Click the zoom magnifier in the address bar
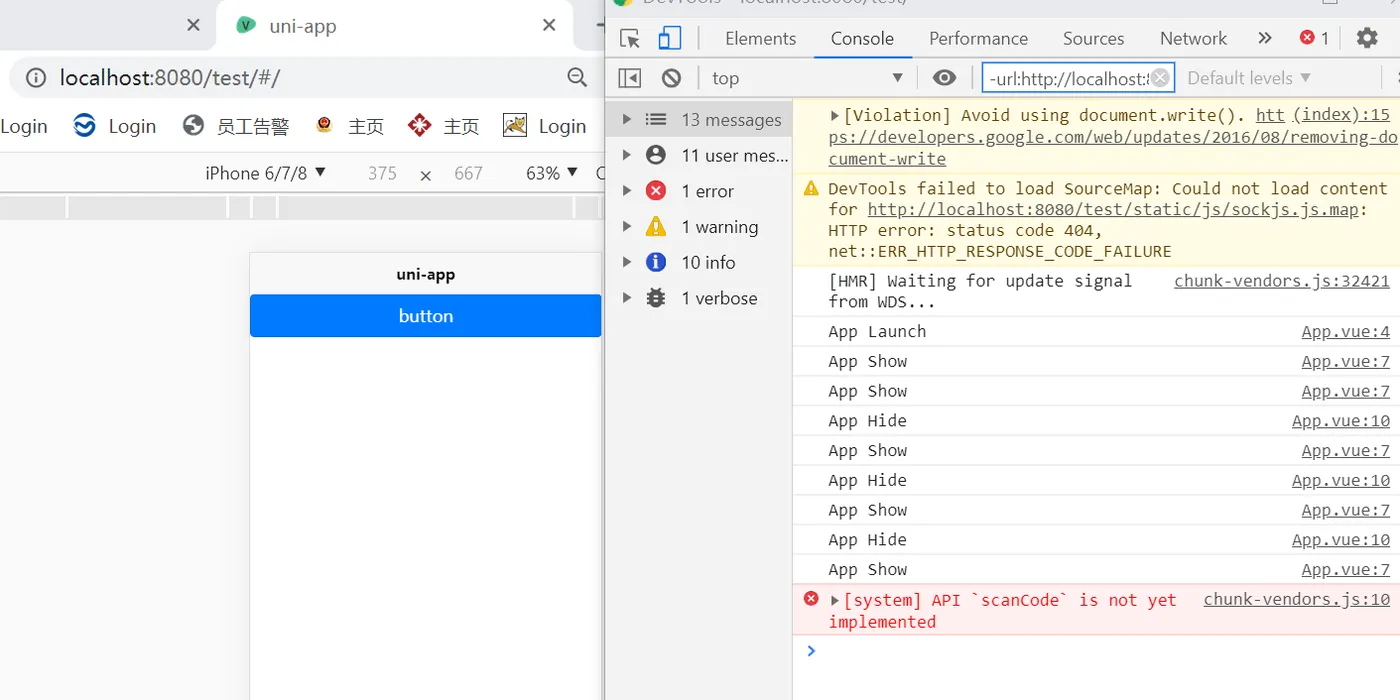This screenshot has width=1400, height=700. pyautogui.click(x=577, y=77)
